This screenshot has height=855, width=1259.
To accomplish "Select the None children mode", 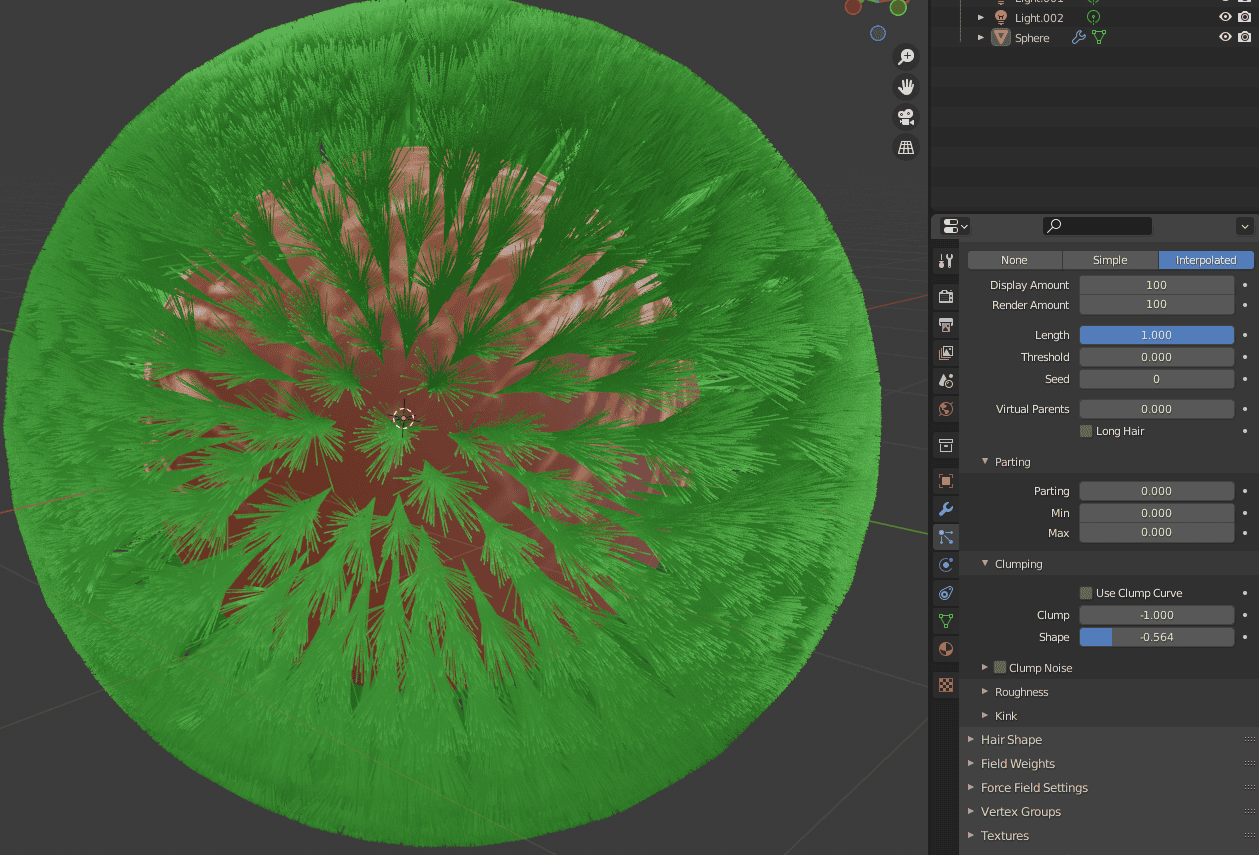I will click(1014, 259).
